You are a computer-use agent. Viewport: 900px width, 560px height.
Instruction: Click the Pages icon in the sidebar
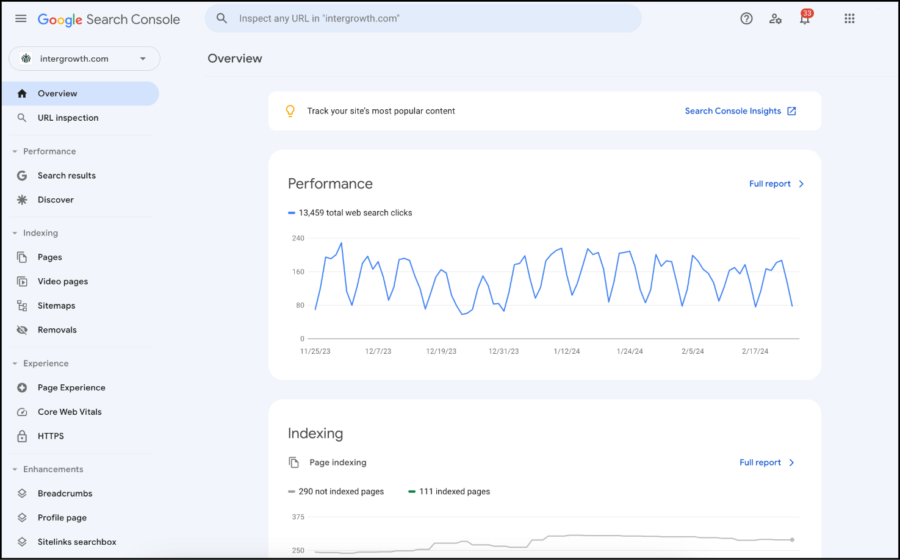coord(22,257)
